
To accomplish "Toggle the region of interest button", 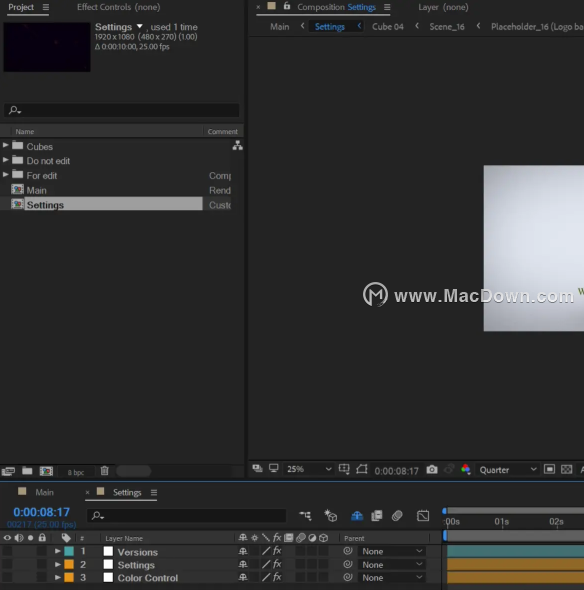I will tap(344, 469).
